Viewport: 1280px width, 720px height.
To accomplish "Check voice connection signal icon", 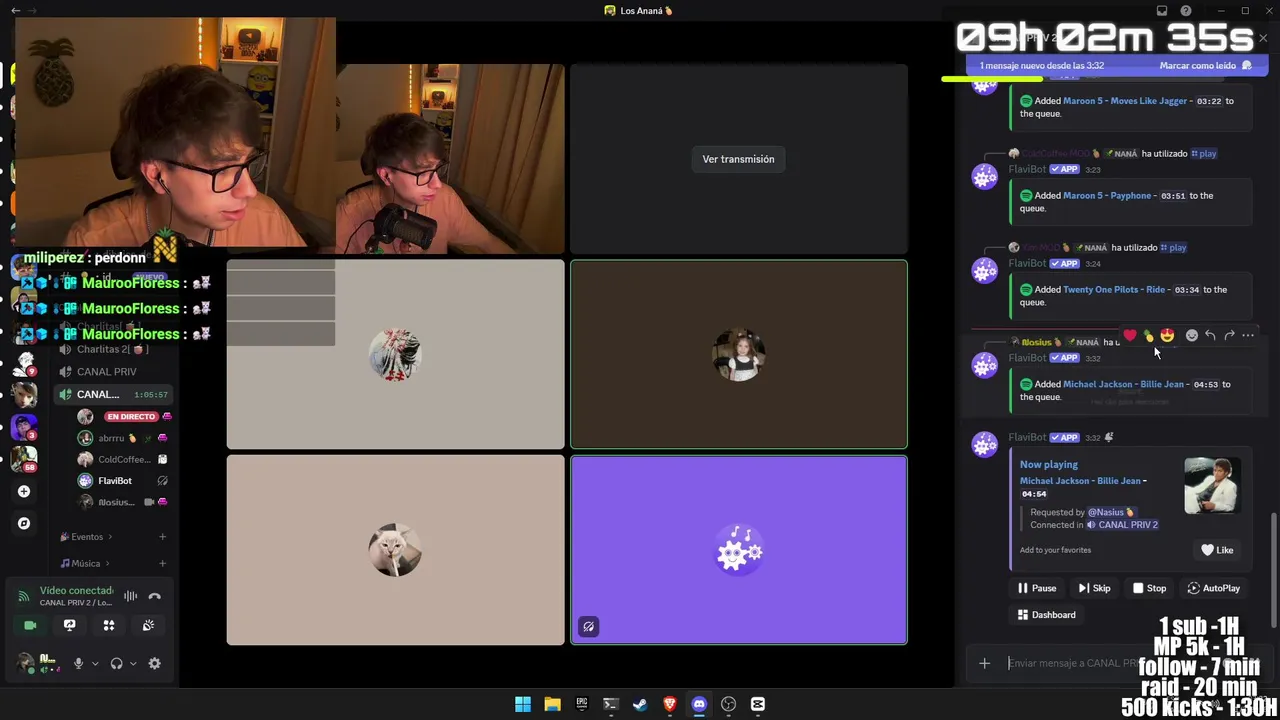I will (x=24, y=596).
